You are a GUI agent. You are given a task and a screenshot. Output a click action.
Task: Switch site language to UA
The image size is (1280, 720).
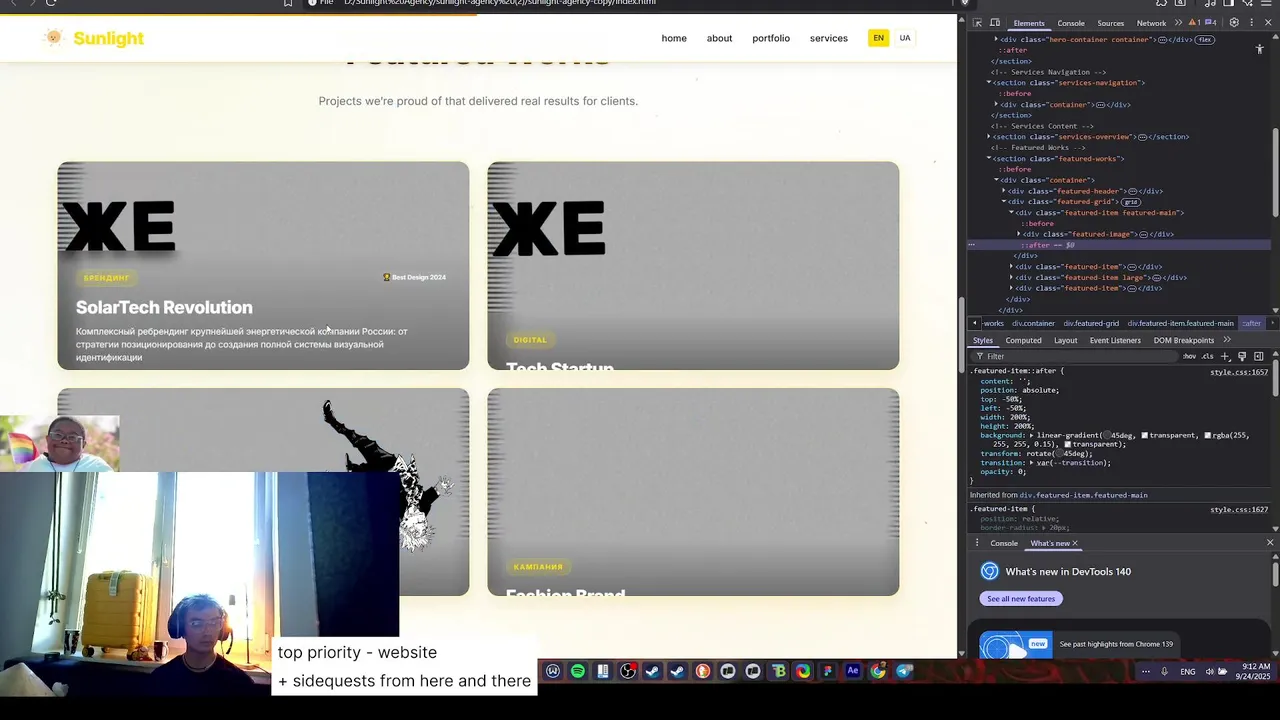coord(905,38)
